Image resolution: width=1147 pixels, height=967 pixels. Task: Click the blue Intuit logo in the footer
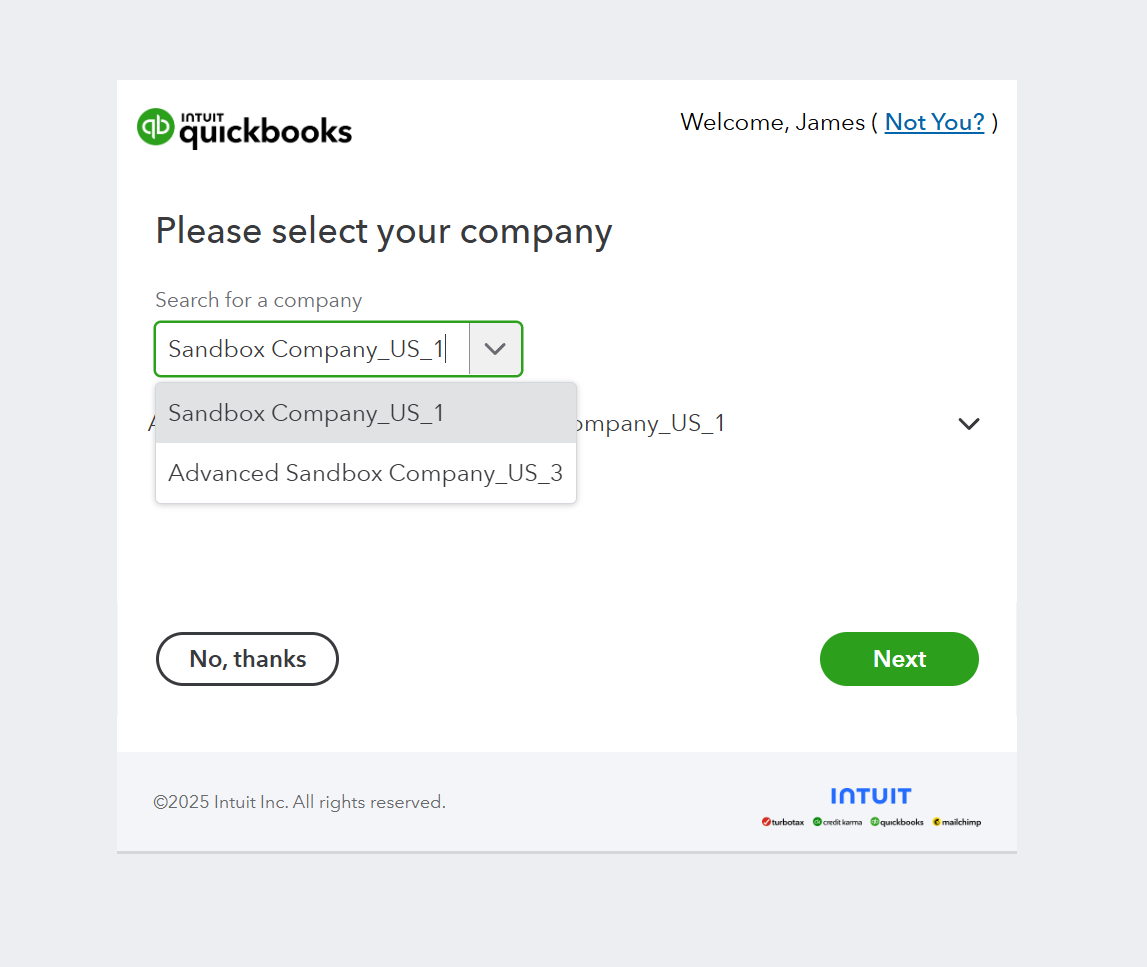pos(870,796)
